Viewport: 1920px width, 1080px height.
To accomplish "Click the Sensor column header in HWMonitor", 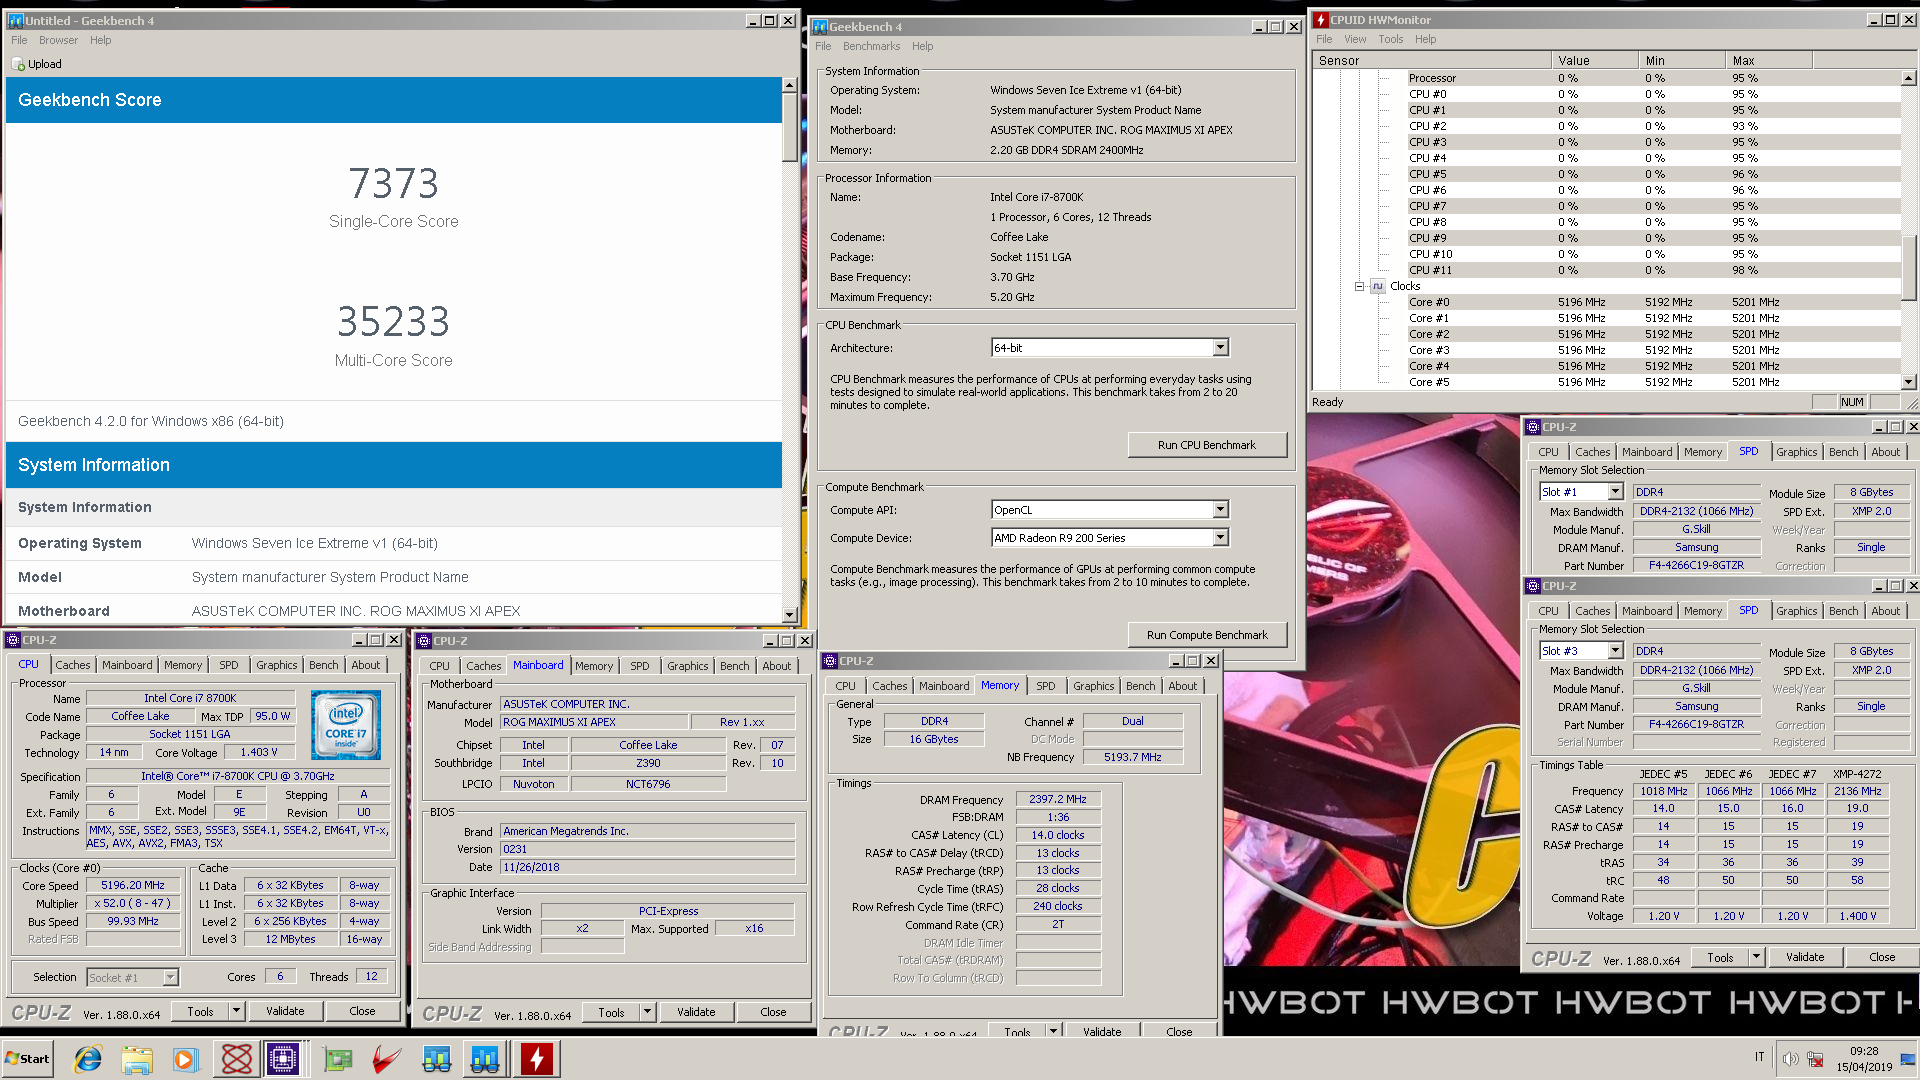I will pos(1432,61).
